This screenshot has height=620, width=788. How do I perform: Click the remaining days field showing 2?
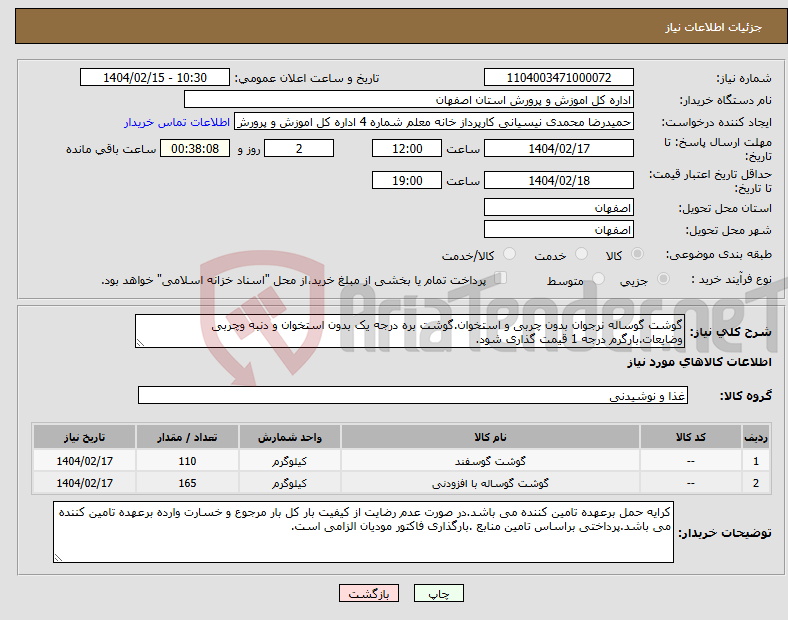click(299, 149)
